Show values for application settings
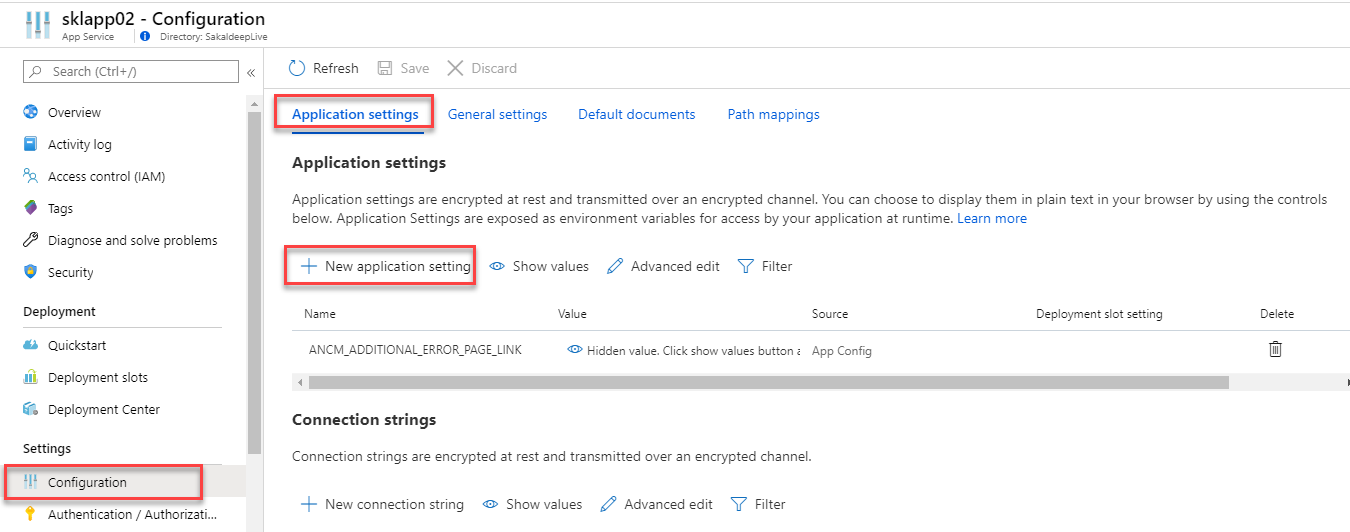This screenshot has width=1350, height=532. point(539,266)
